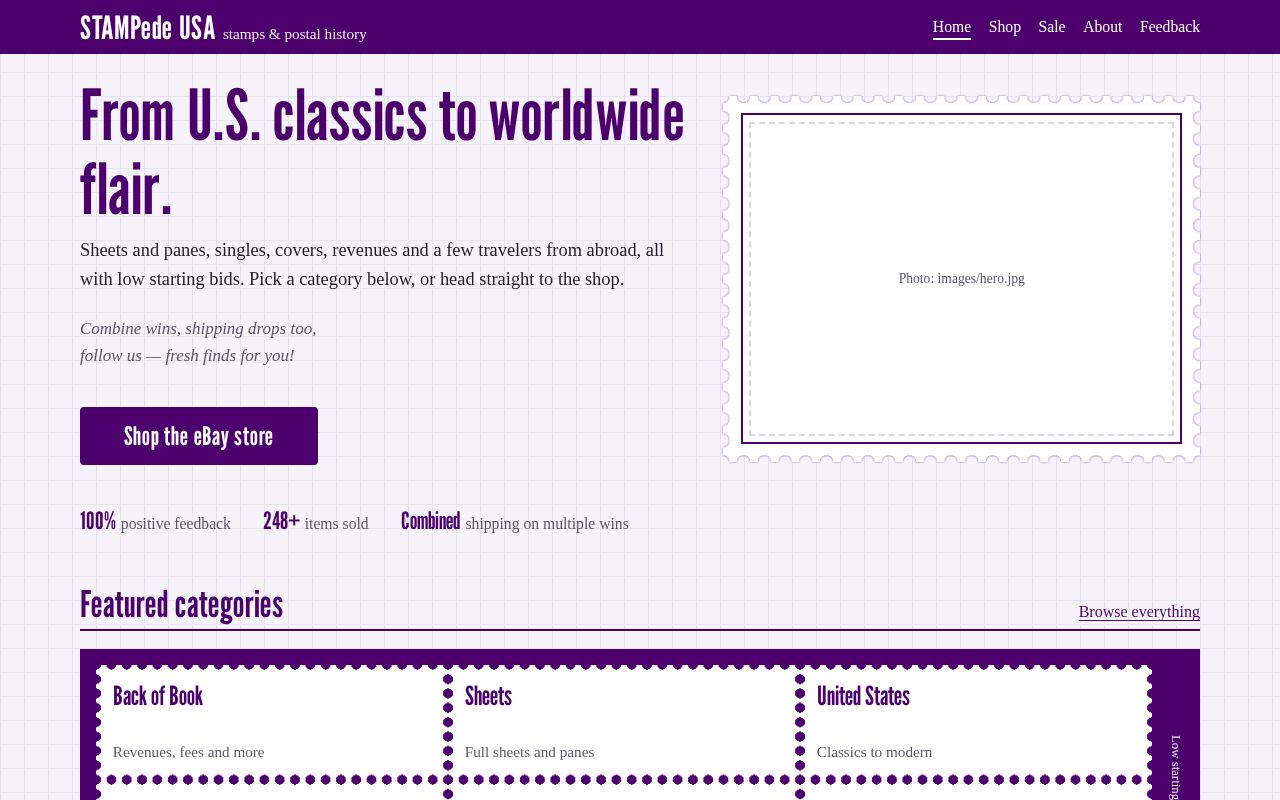The width and height of the screenshot is (1280, 800).
Task: Open the Feedback nav link
Action: tap(1169, 27)
